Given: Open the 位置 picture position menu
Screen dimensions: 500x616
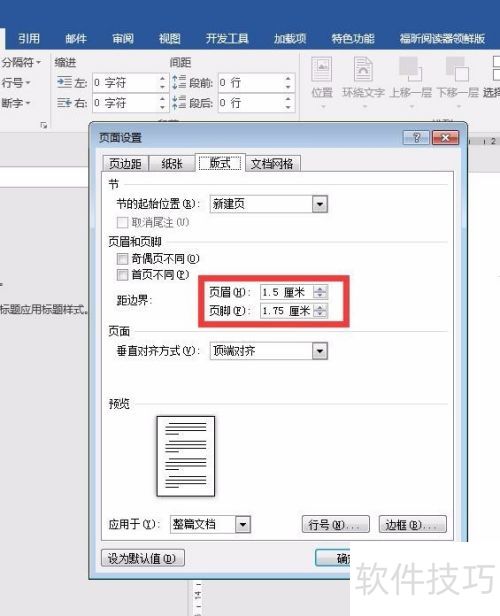Looking at the screenshot, I should tap(322, 82).
